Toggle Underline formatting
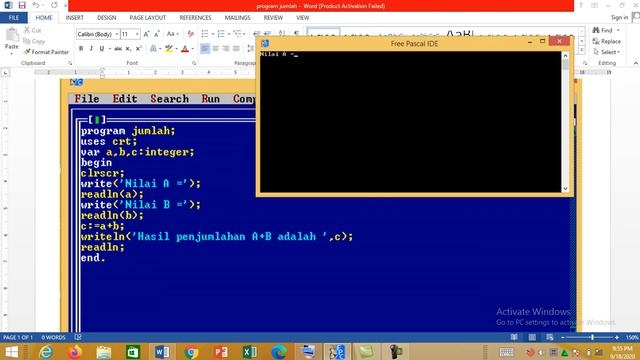 click(102, 49)
